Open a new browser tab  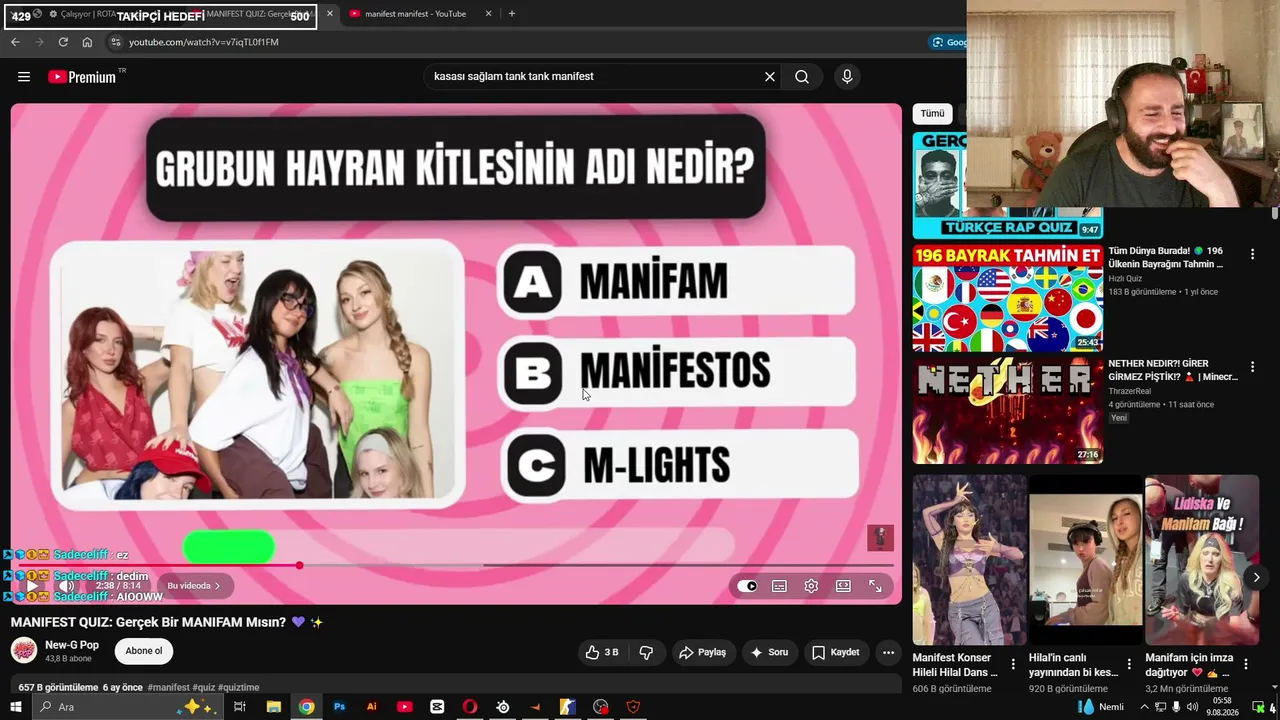(x=512, y=14)
